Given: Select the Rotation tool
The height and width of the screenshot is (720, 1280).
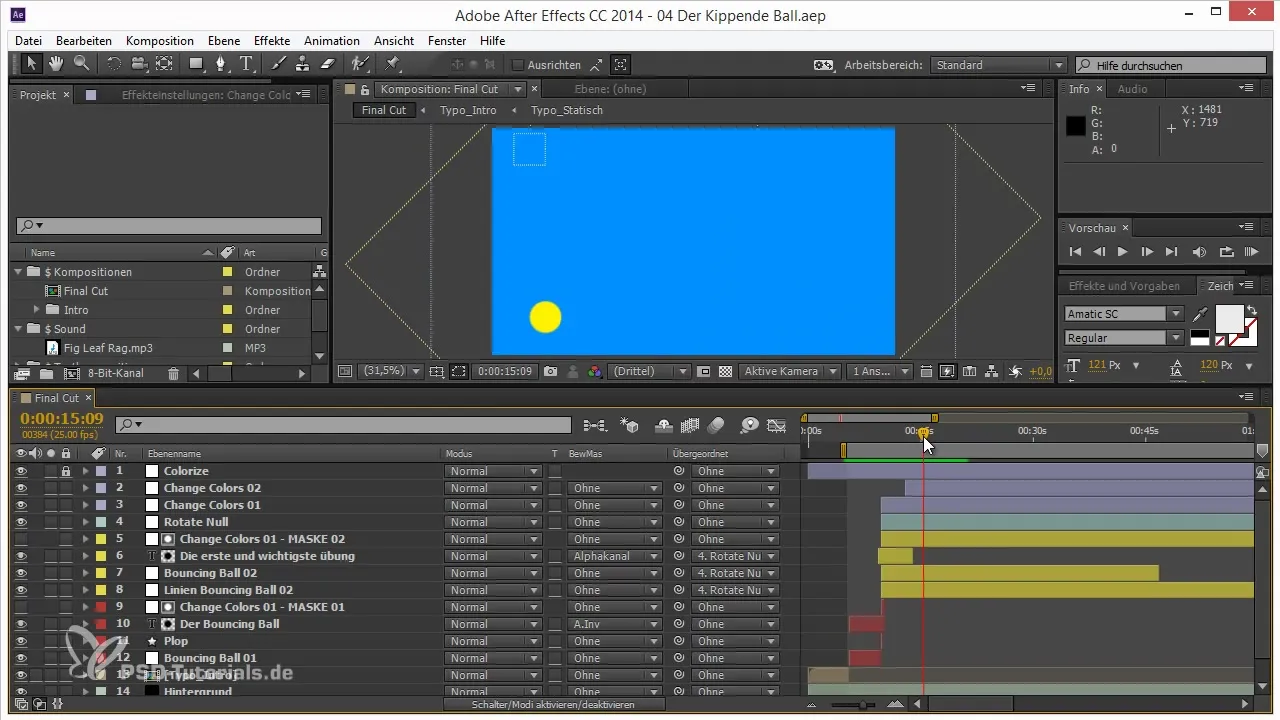Looking at the screenshot, I should tap(113, 64).
